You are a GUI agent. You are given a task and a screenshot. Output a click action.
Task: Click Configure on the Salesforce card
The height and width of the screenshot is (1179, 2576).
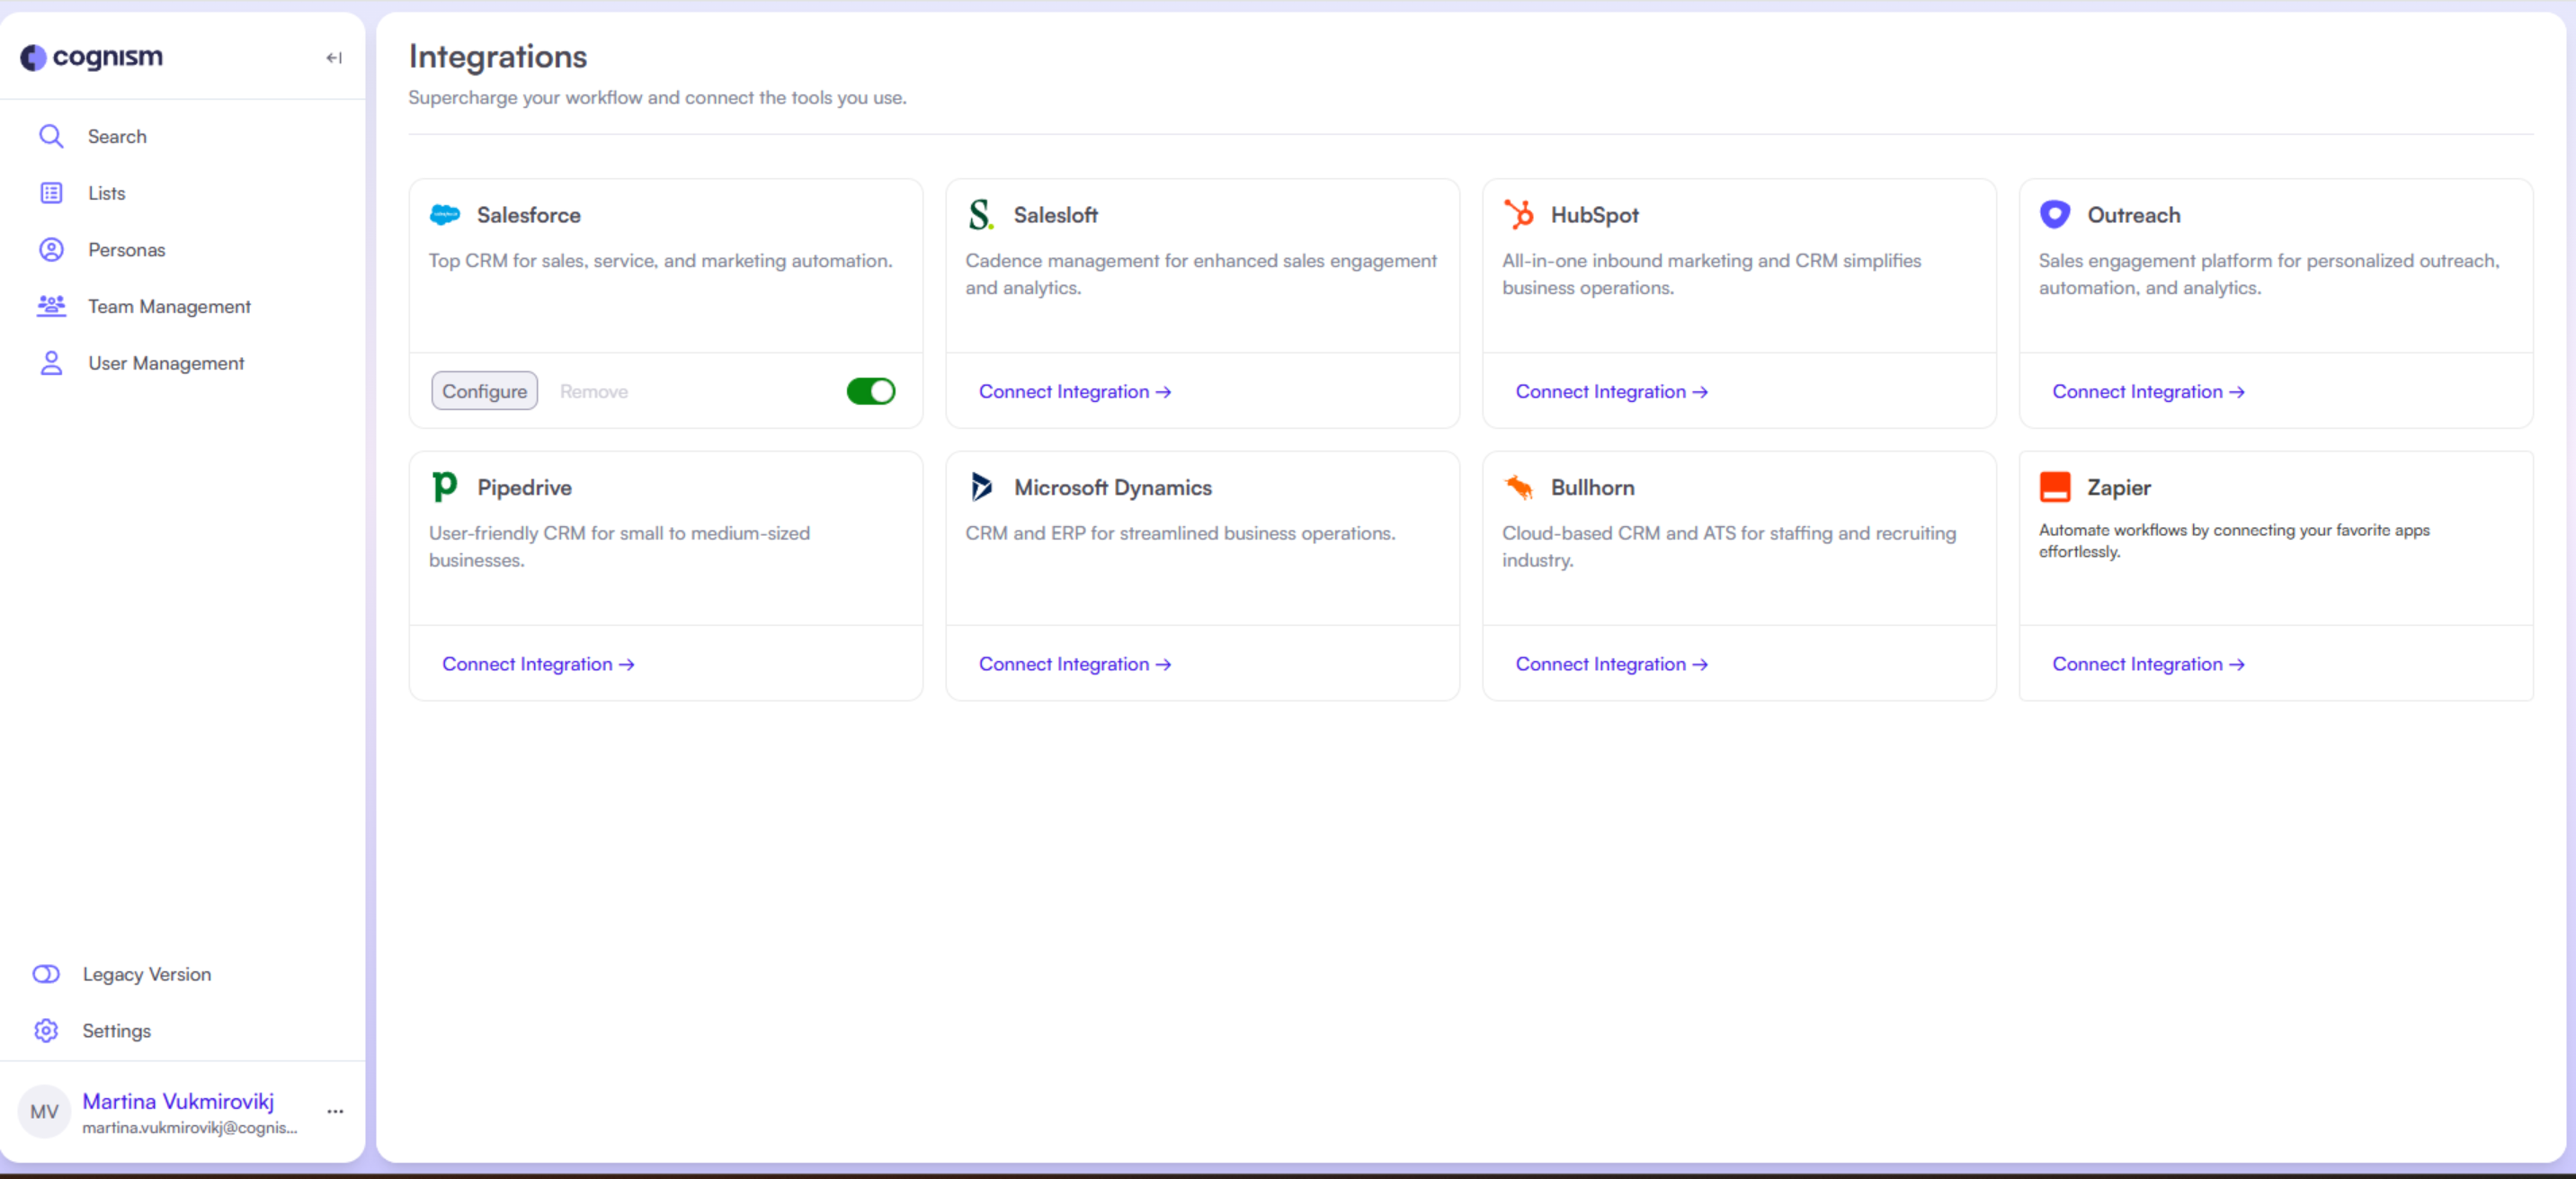(x=484, y=391)
